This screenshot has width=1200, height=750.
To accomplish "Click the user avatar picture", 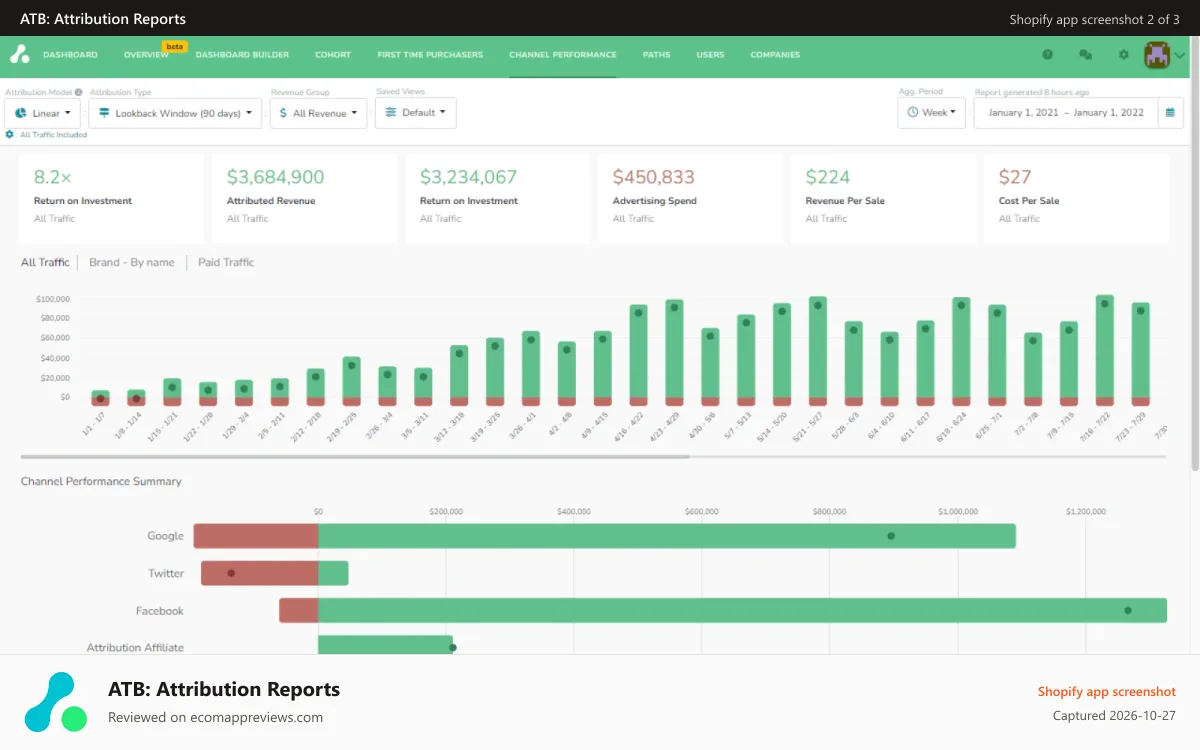I will click(1157, 55).
